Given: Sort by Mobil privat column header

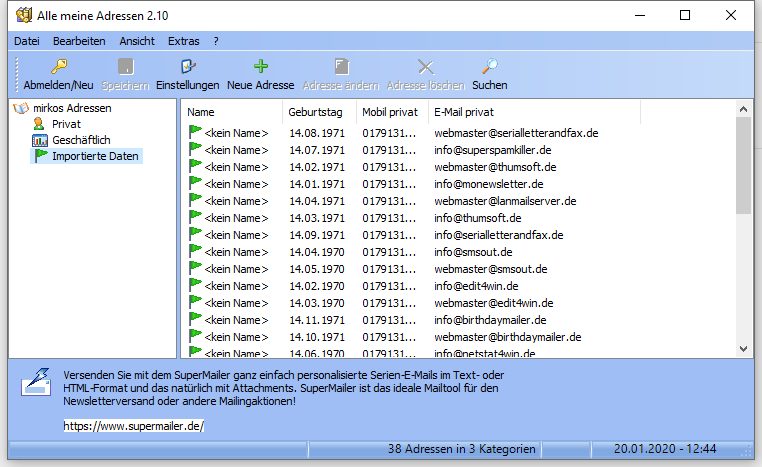Looking at the screenshot, I should (x=392, y=112).
